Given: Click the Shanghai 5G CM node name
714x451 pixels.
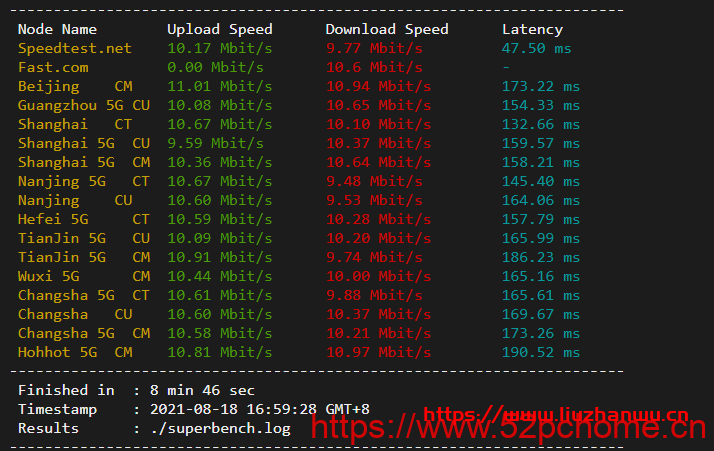Looking at the screenshot, I should click(84, 163).
